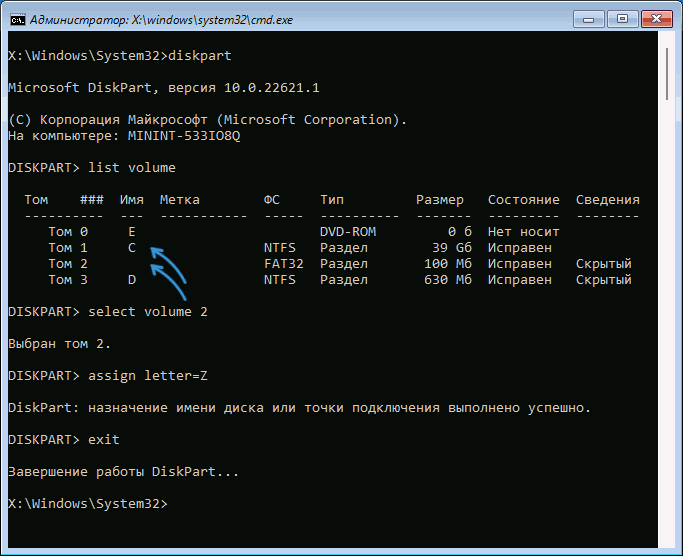Click the '(C) Корпорация Майкрософт' copyright line
The height and width of the screenshot is (556, 683).
(207, 120)
